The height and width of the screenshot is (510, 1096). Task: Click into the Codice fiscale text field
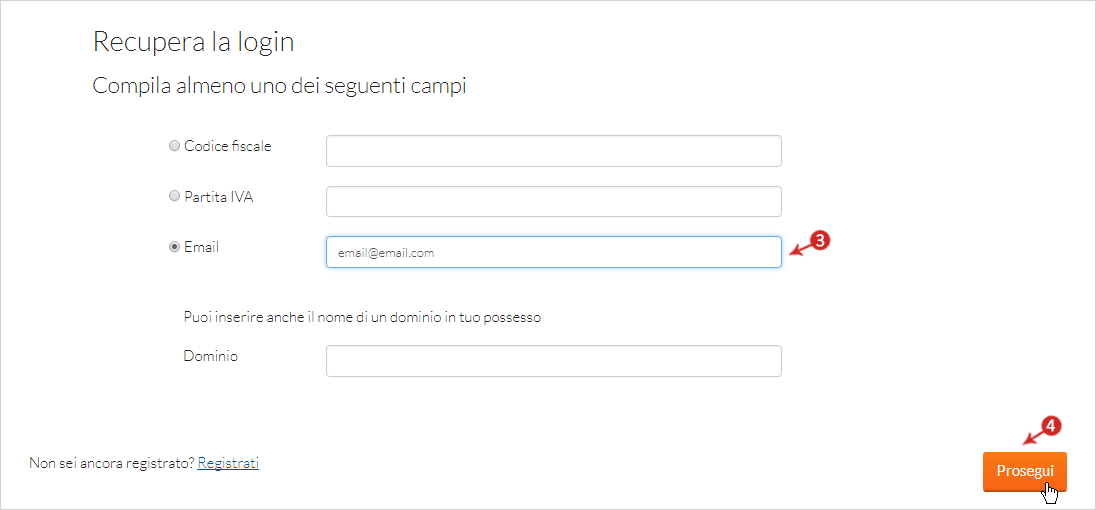pos(554,151)
